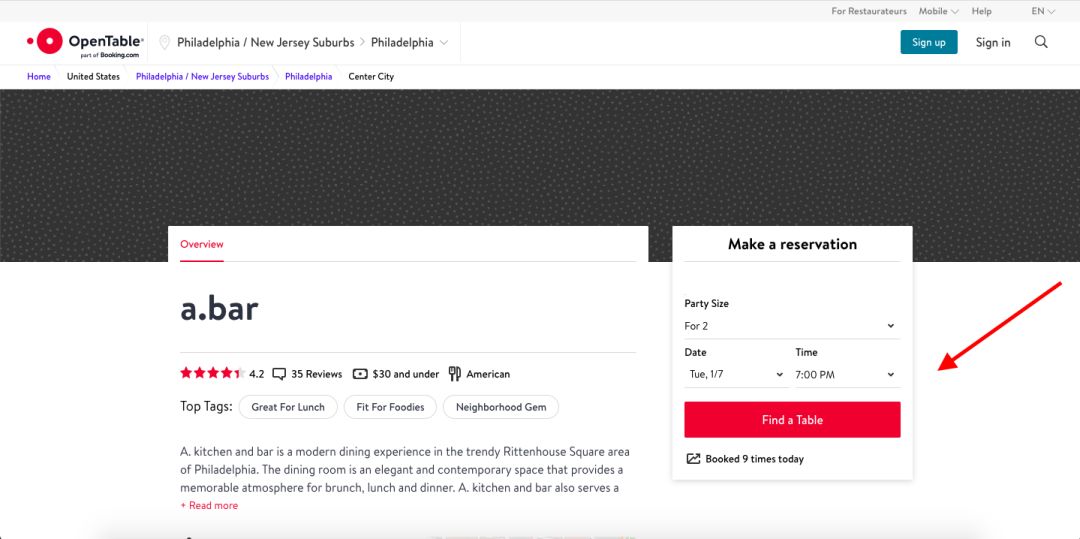Click the cuisine fork and knife icon
1080x539 pixels.
(455, 374)
